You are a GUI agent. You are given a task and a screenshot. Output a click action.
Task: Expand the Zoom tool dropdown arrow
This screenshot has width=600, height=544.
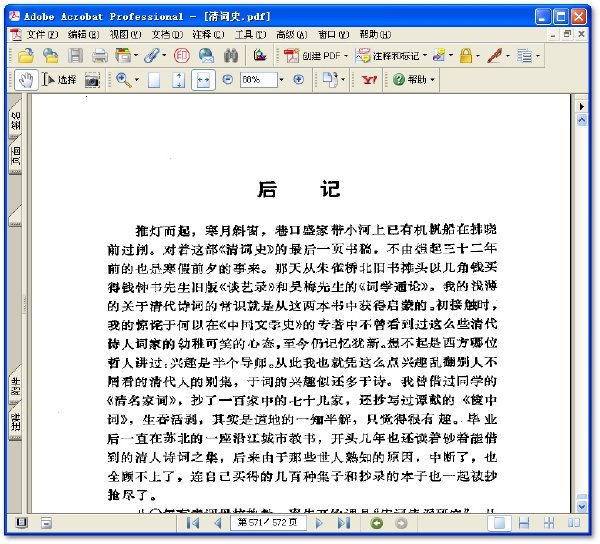click(x=137, y=80)
